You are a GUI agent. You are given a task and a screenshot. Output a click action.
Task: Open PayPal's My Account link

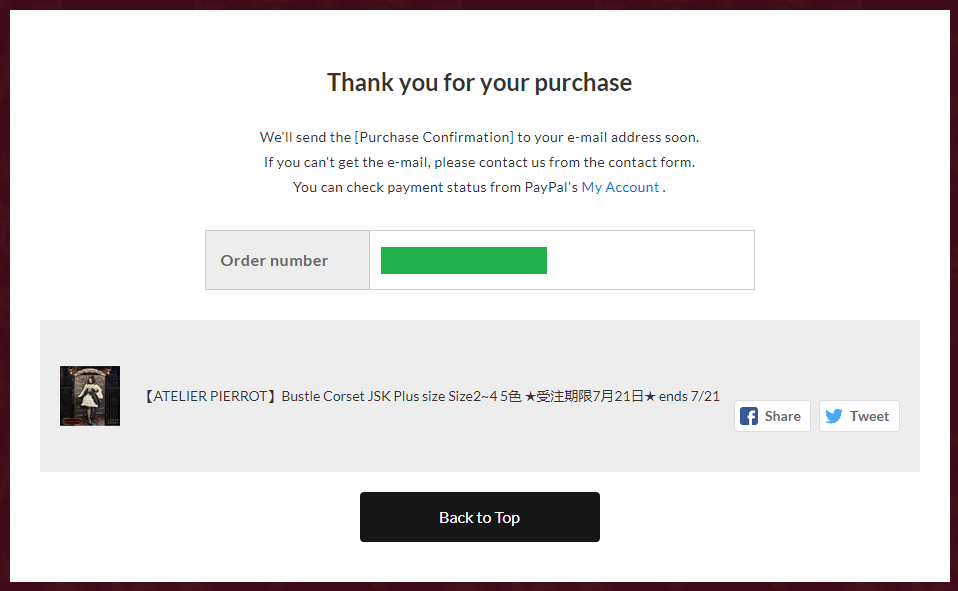(x=620, y=187)
